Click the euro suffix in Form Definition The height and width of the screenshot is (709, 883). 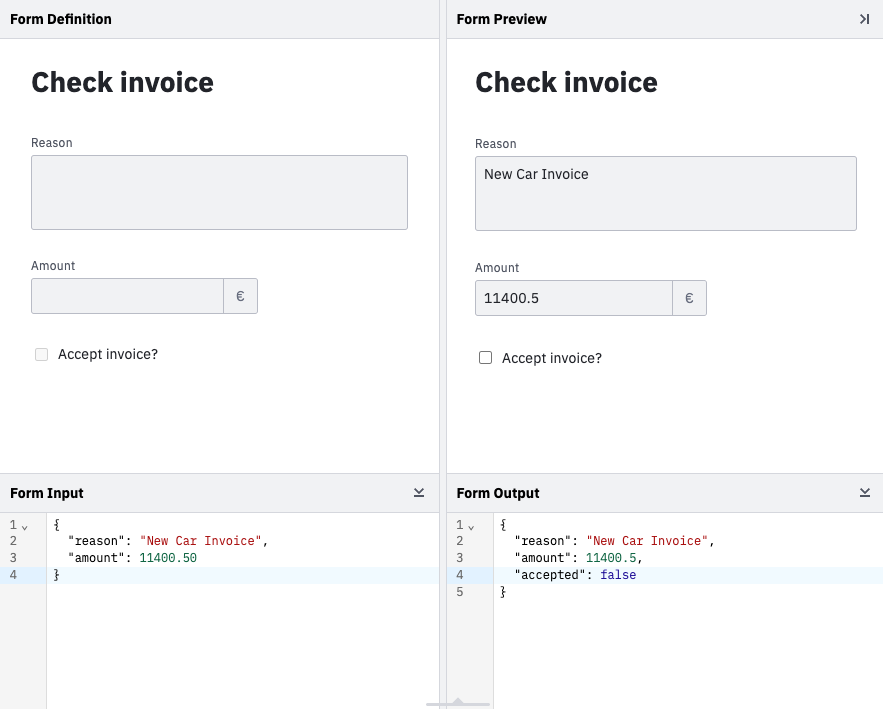coord(240,296)
